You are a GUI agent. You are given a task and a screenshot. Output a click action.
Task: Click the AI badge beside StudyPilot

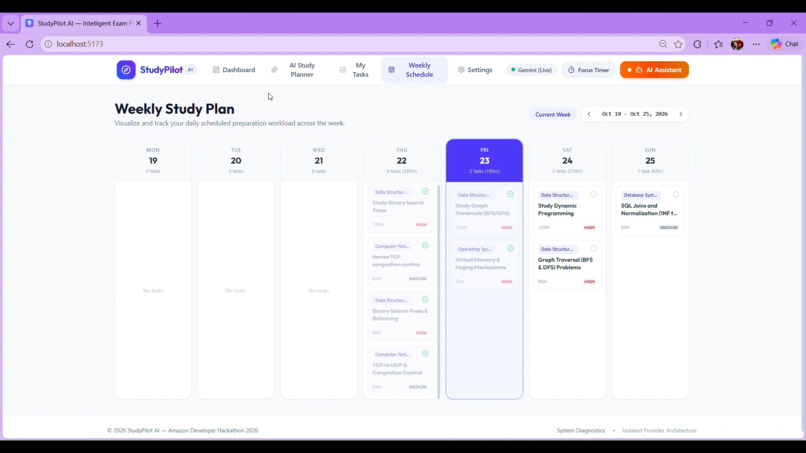point(190,70)
